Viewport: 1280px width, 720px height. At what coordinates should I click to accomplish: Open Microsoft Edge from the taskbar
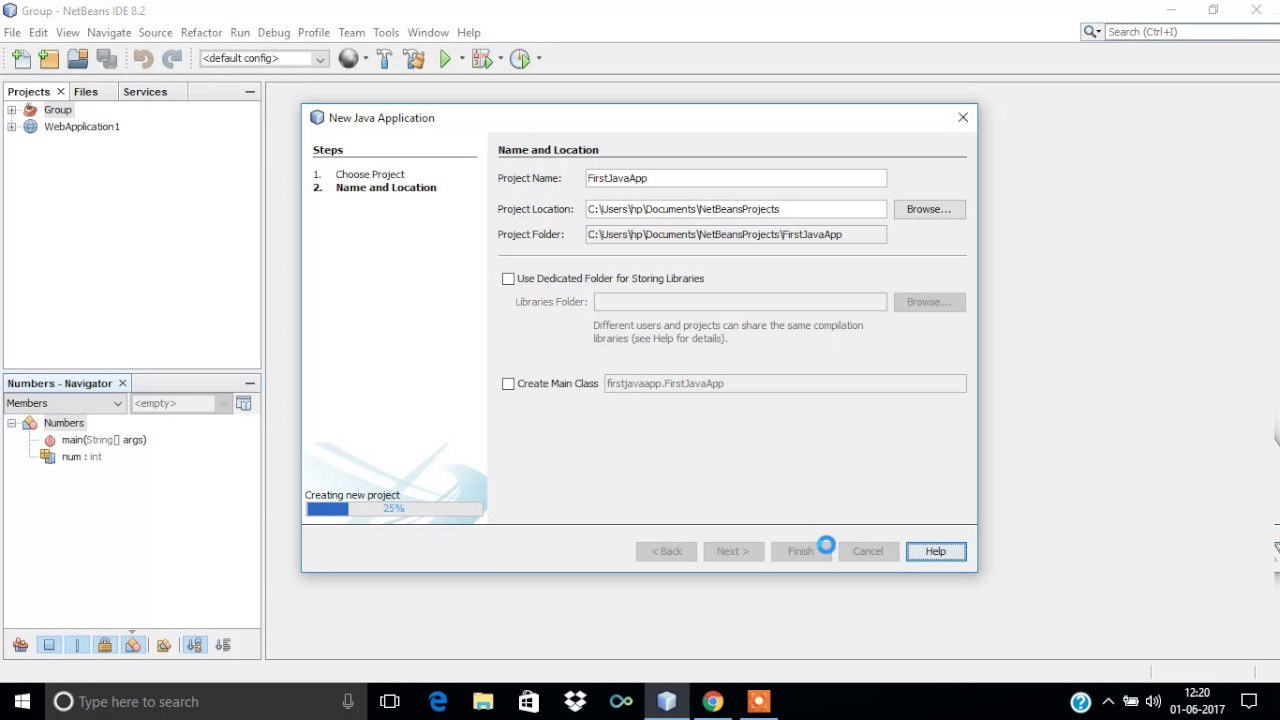tap(438, 701)
